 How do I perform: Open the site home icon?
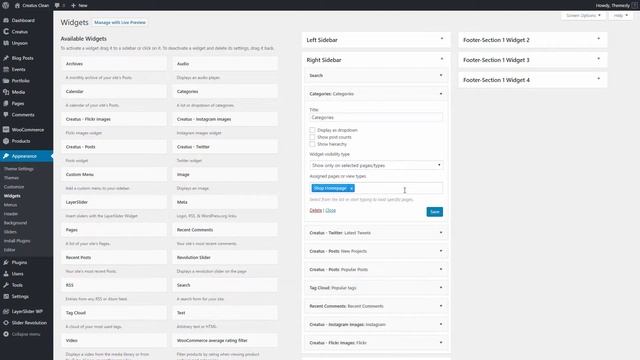[17, 5]
